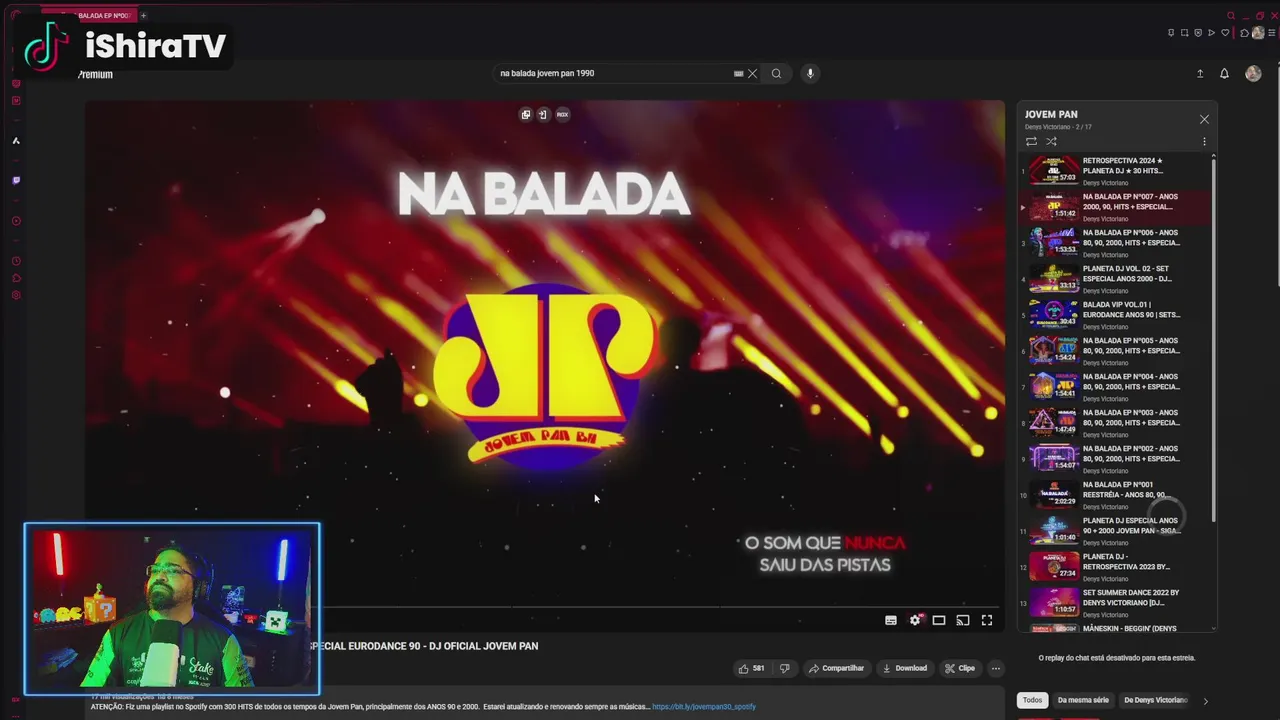1280x720 pixels.
Task: Play 'NA BALADA EP Nº001 REESTRÉIA' video
Action: click(1114, 494)
